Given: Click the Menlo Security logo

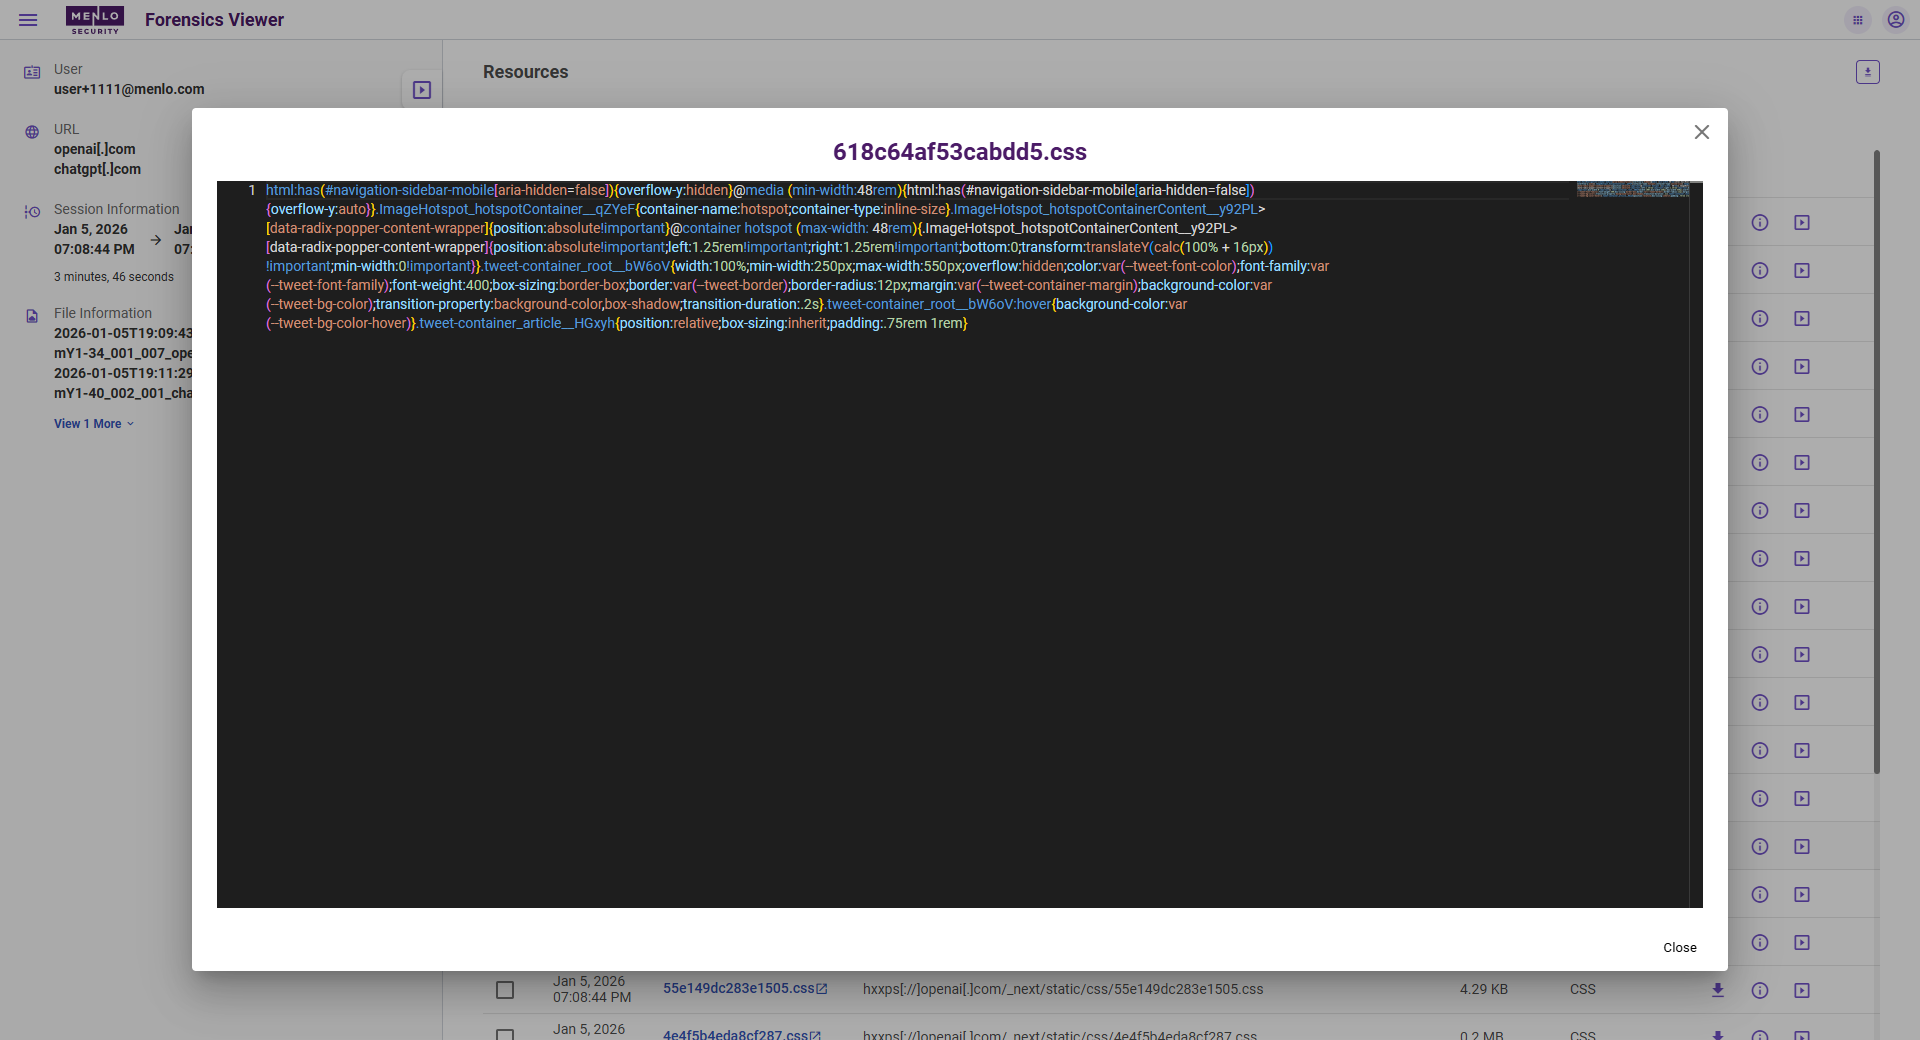Looking at the screenshot, I should (x=95, y=20).
